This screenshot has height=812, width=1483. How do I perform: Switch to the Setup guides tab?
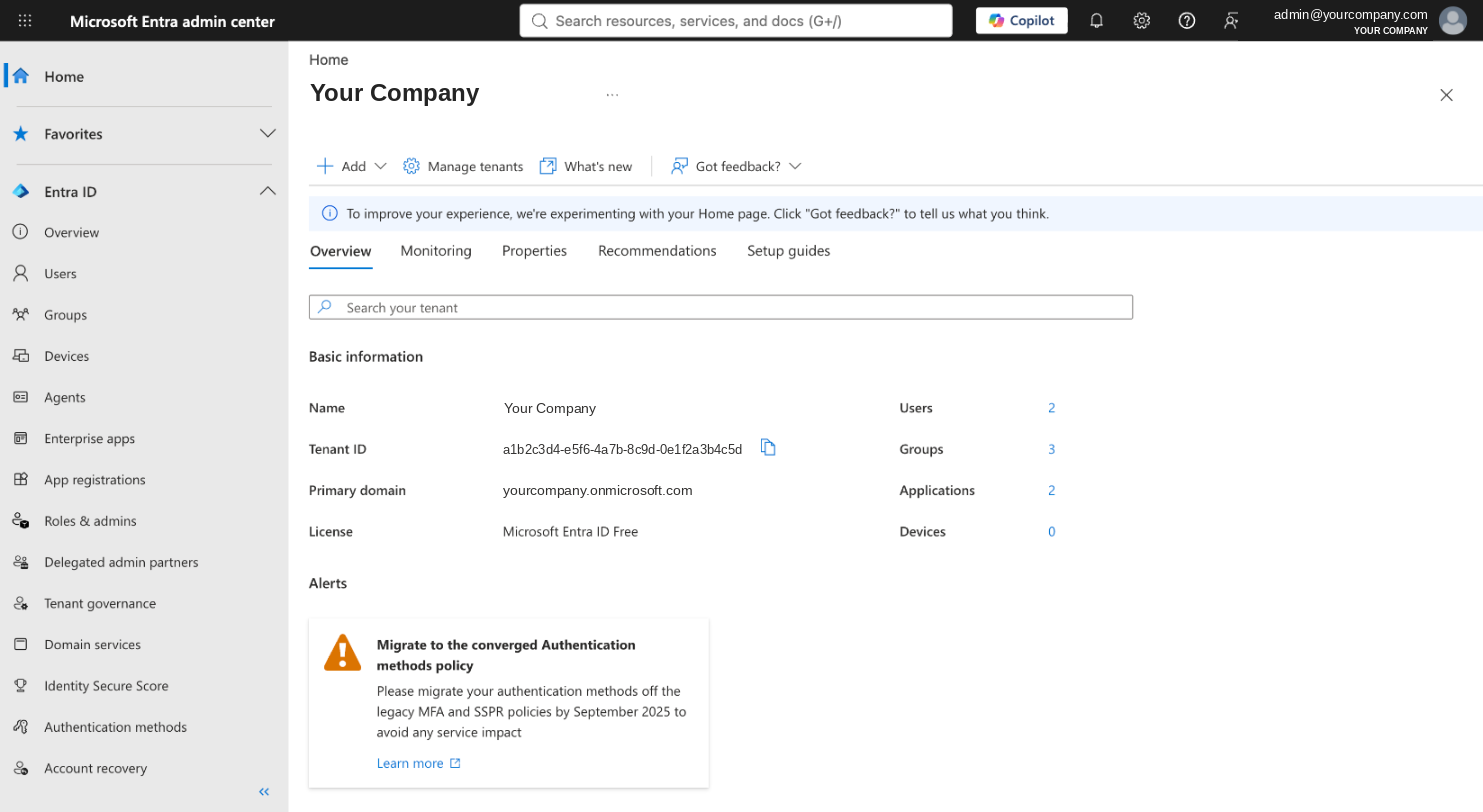(789, 251)
